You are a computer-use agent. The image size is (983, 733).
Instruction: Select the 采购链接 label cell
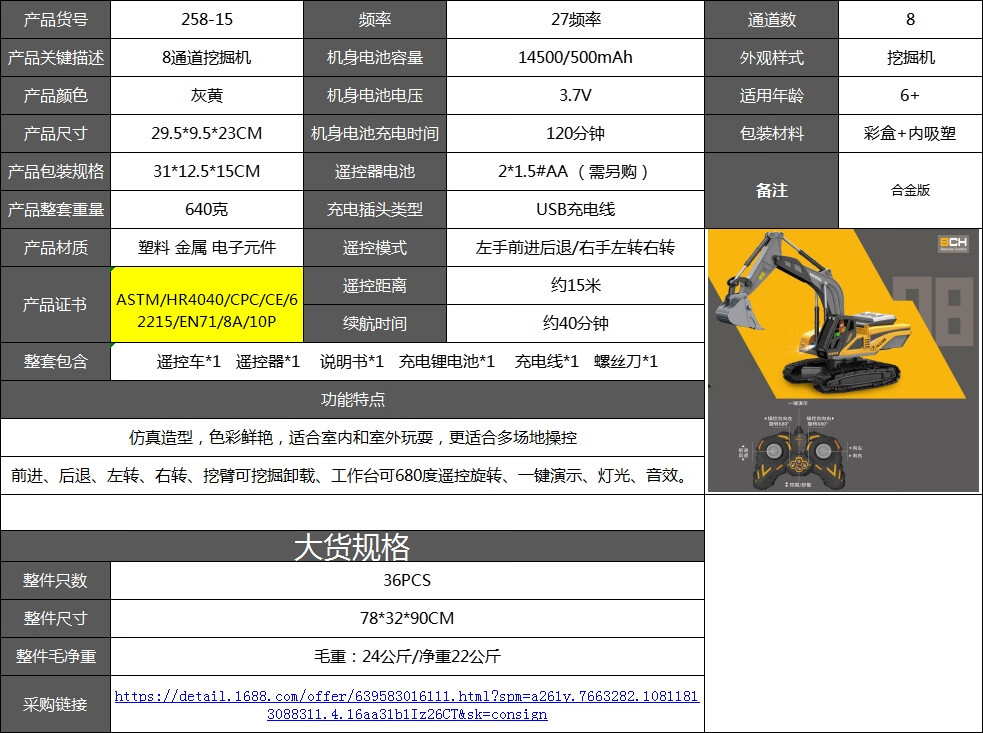click(55, 704)
